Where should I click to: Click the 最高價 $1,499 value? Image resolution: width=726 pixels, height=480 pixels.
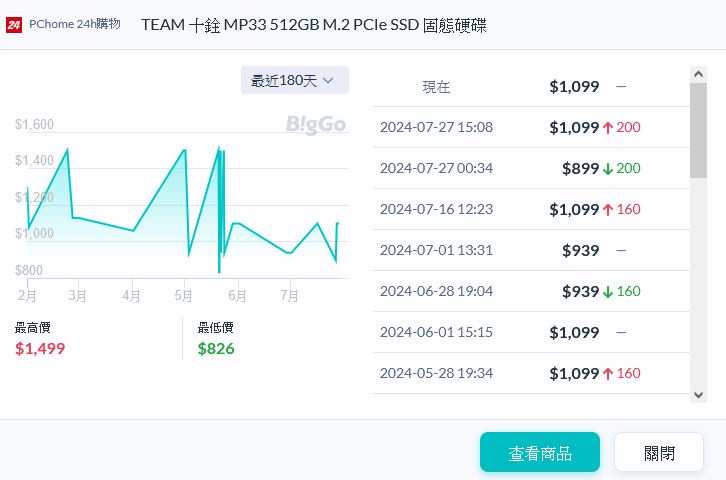[40, 348]
